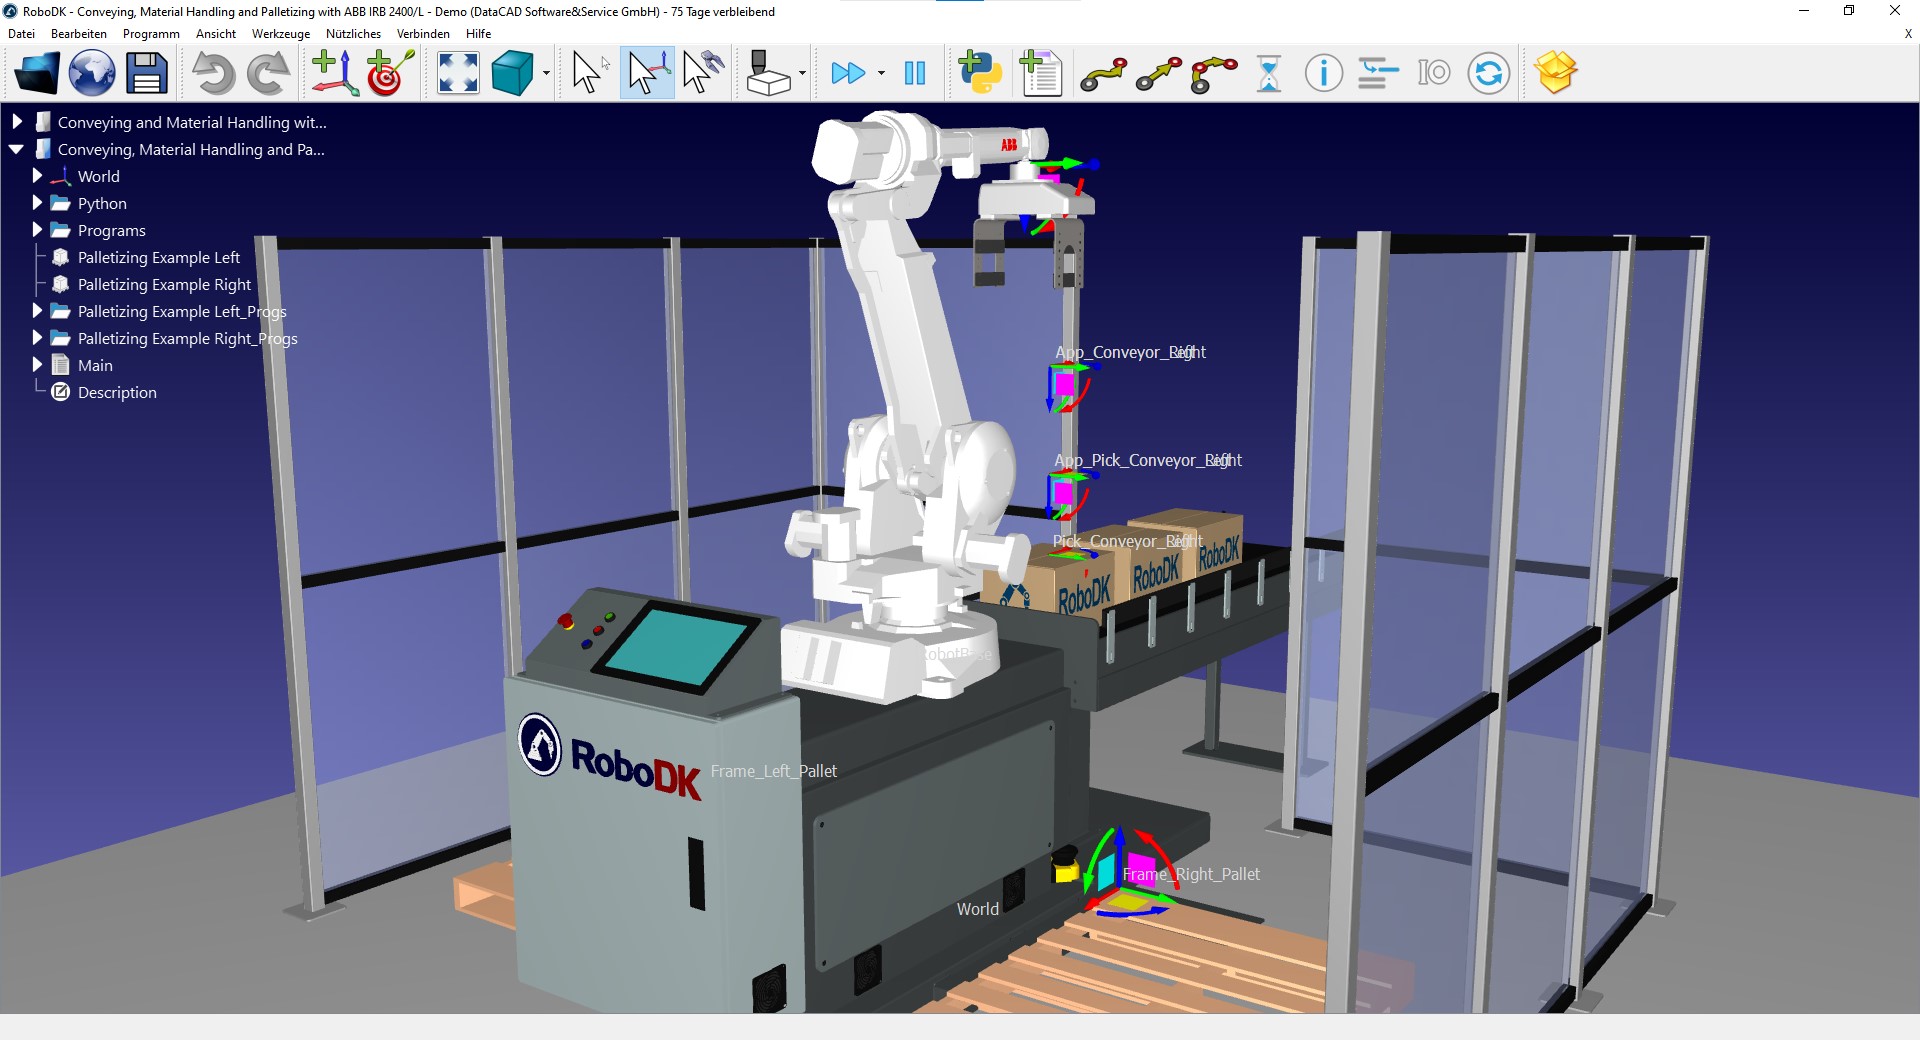Viewport: 1920px width, 1040px height.
Task: Click the Frame_Right_Pallet label
Action: [1191, 874]
